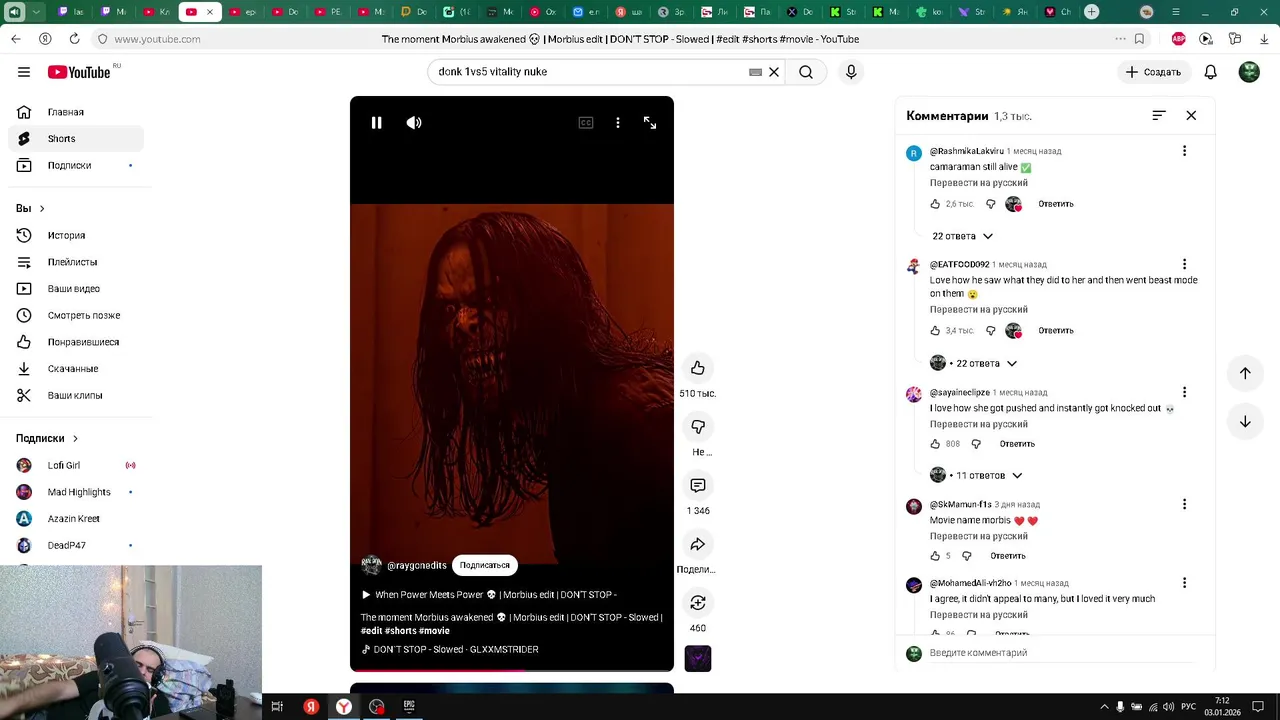Select Главная in the sidebar

pos(76,112)
